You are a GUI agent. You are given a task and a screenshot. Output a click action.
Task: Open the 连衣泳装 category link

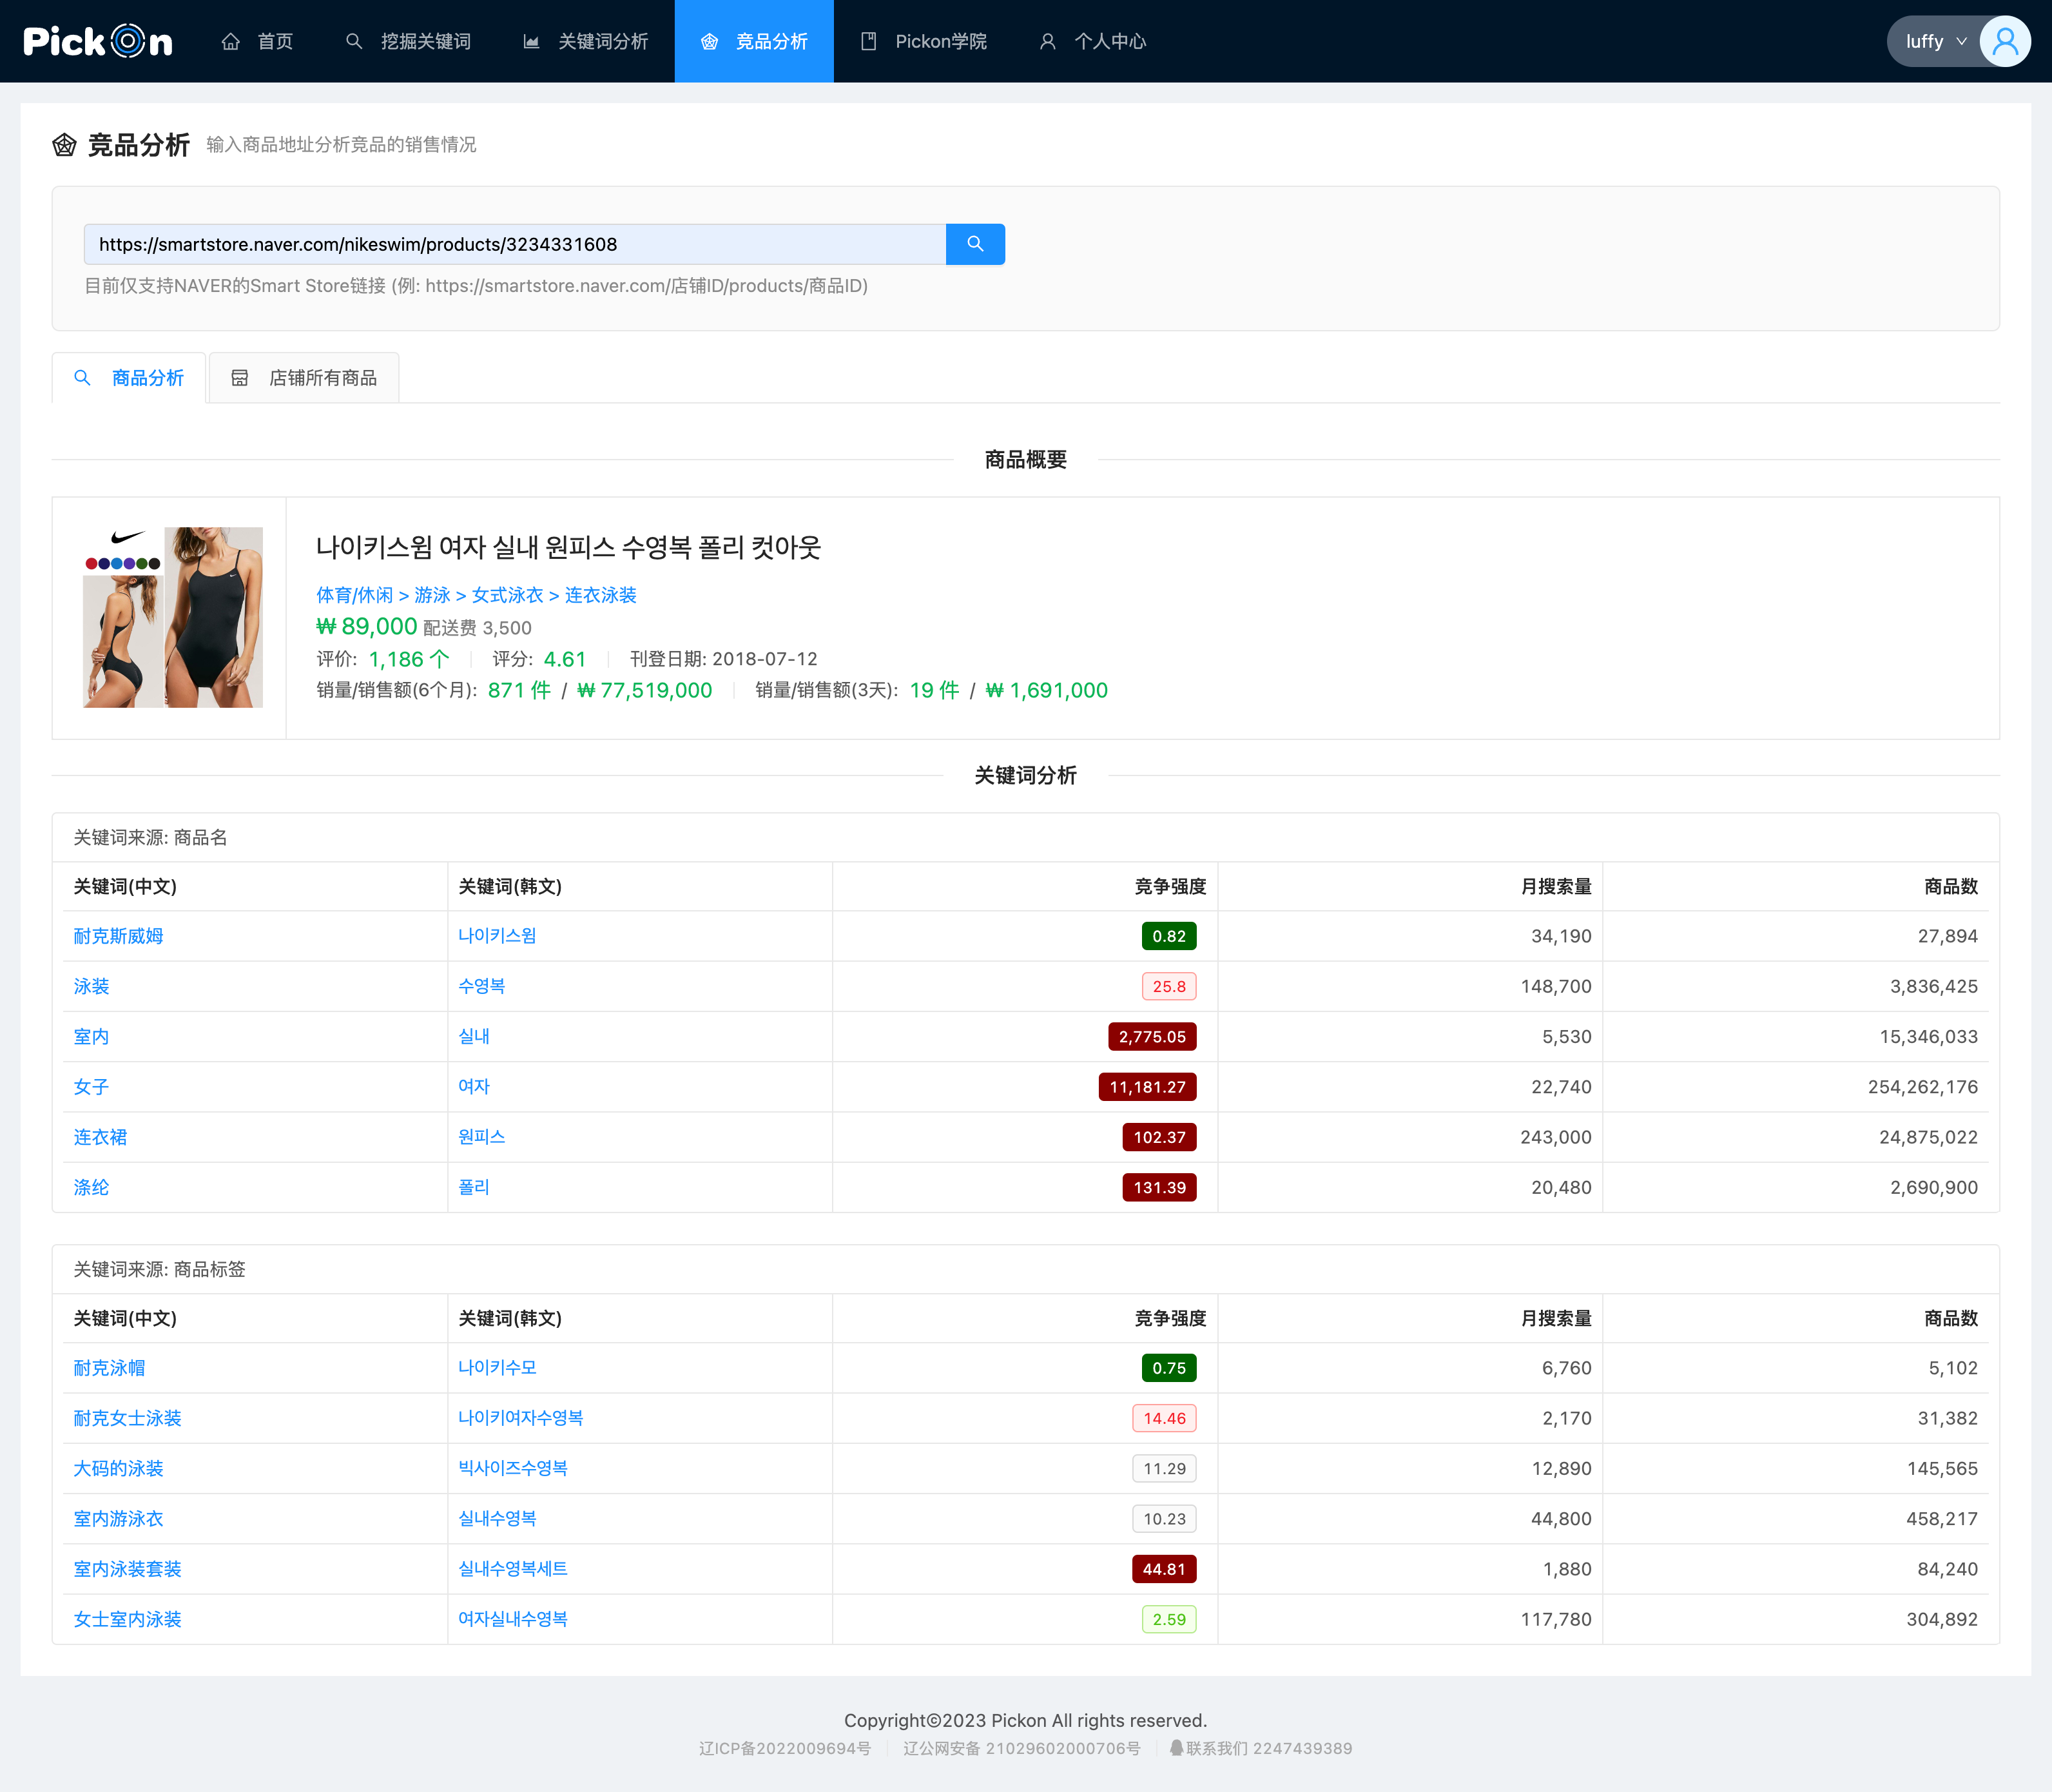click(x=600, y=596)
